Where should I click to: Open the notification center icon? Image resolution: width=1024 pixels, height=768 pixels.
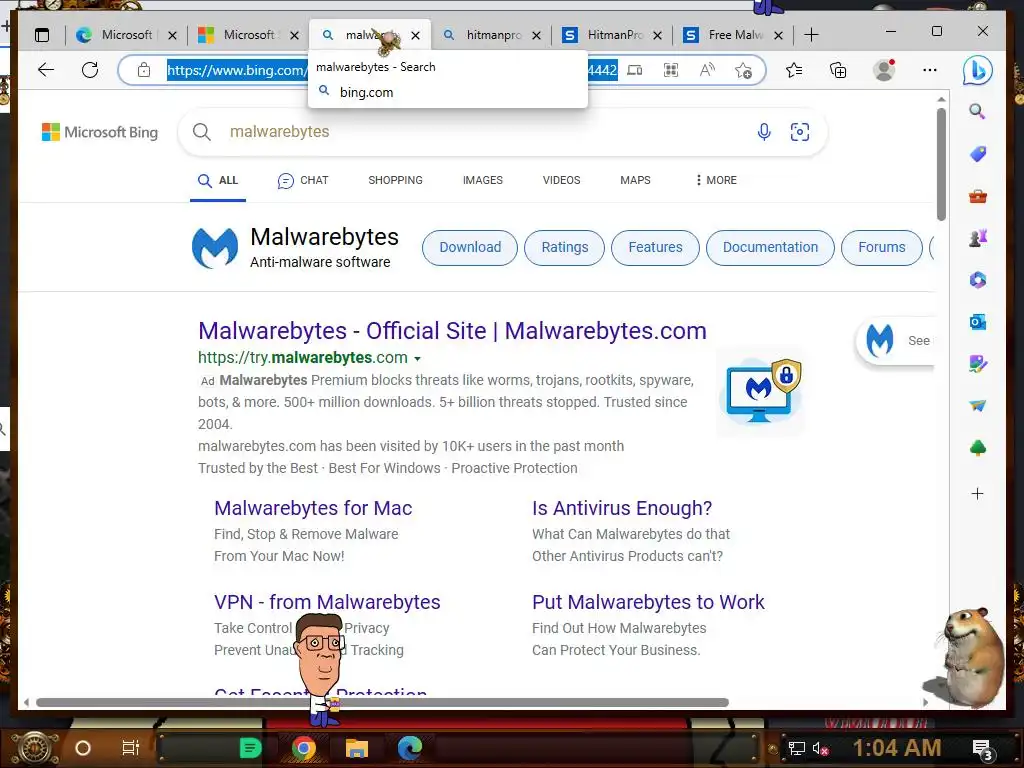(x=982, y=749)
